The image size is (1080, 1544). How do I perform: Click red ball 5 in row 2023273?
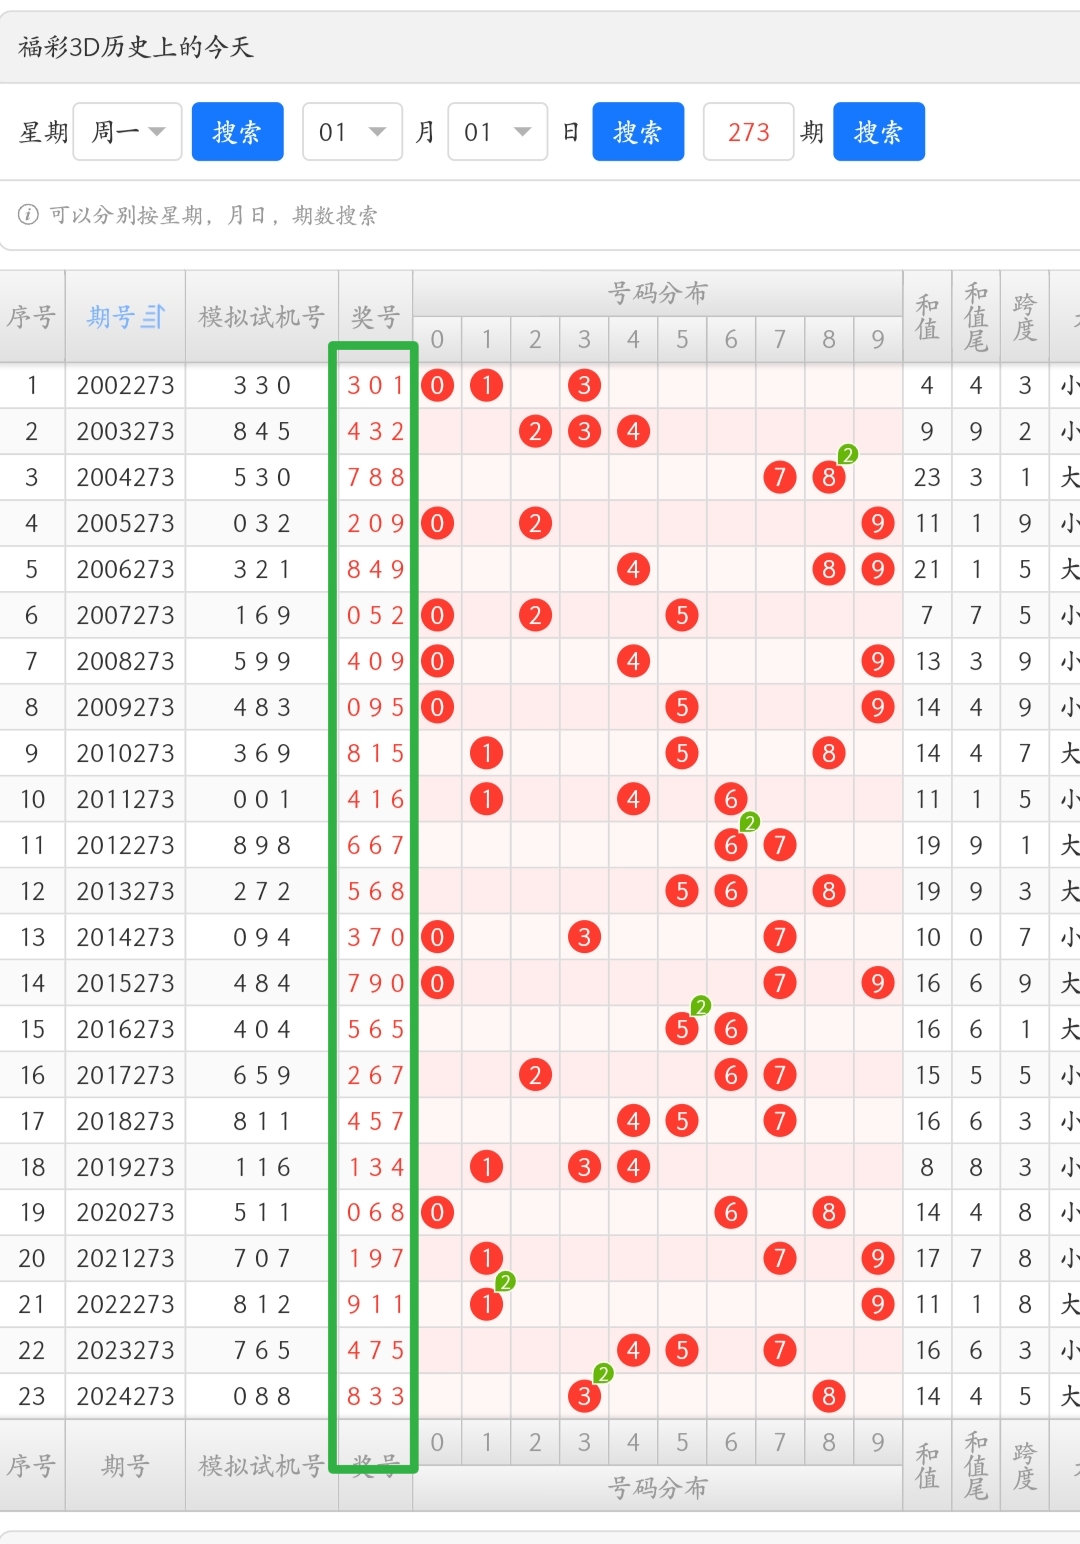[x=682, y=1350]
